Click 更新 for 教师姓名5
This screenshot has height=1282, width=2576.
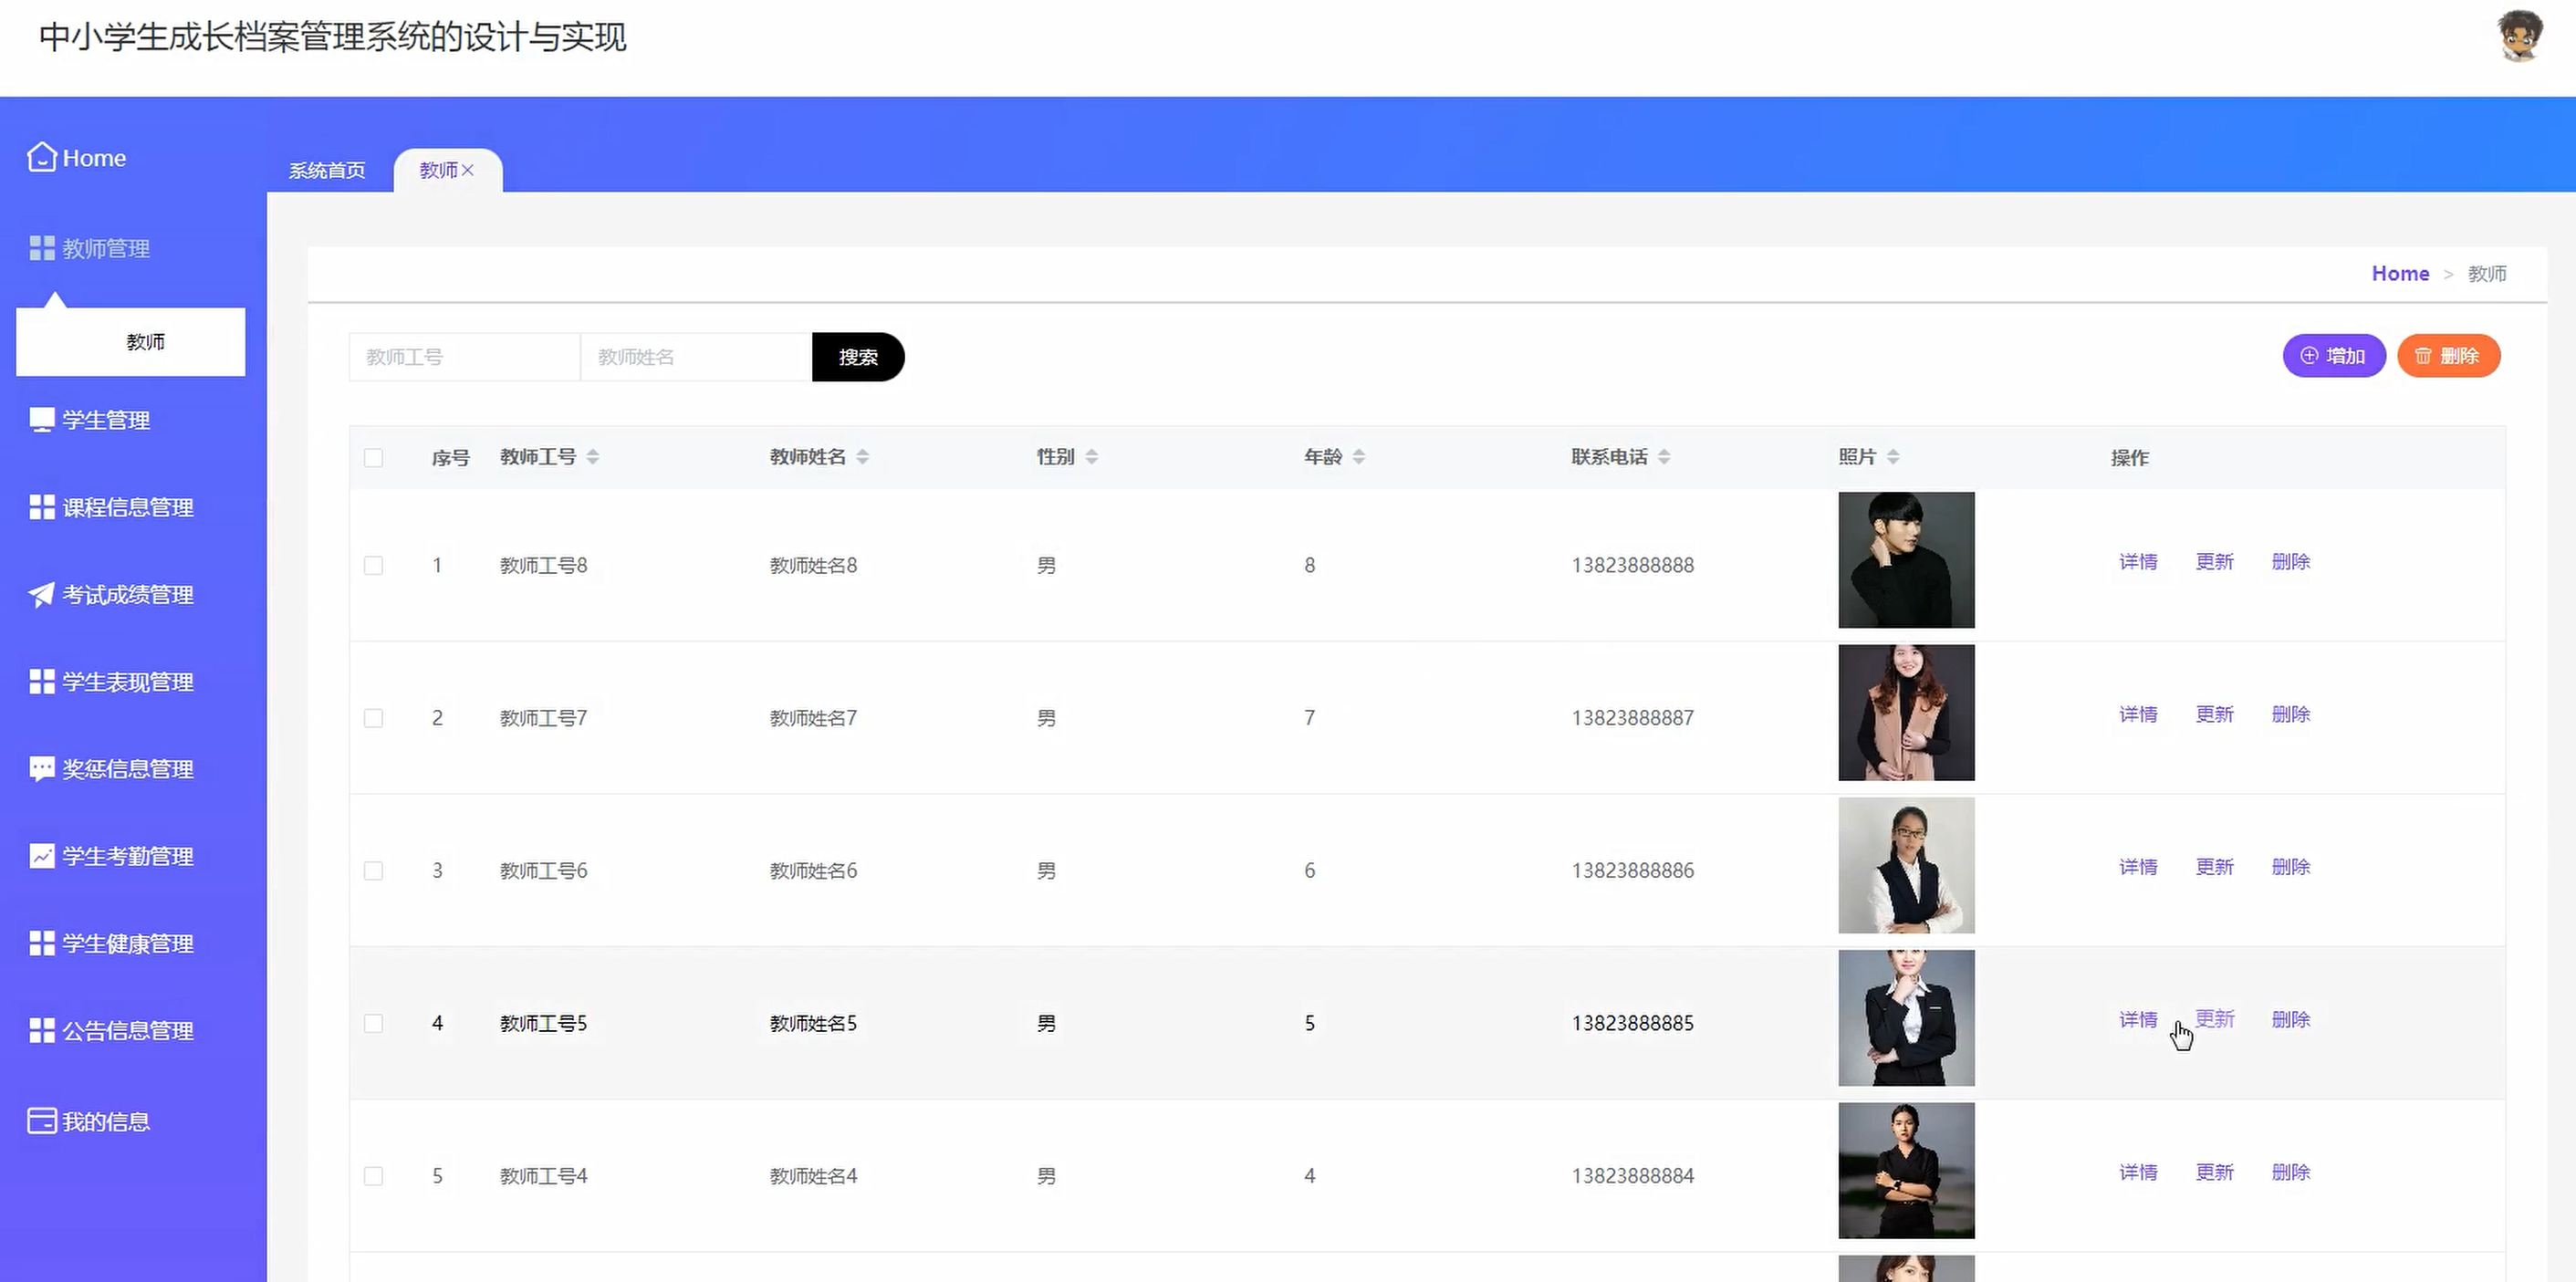click(x=2214, y=1019)
